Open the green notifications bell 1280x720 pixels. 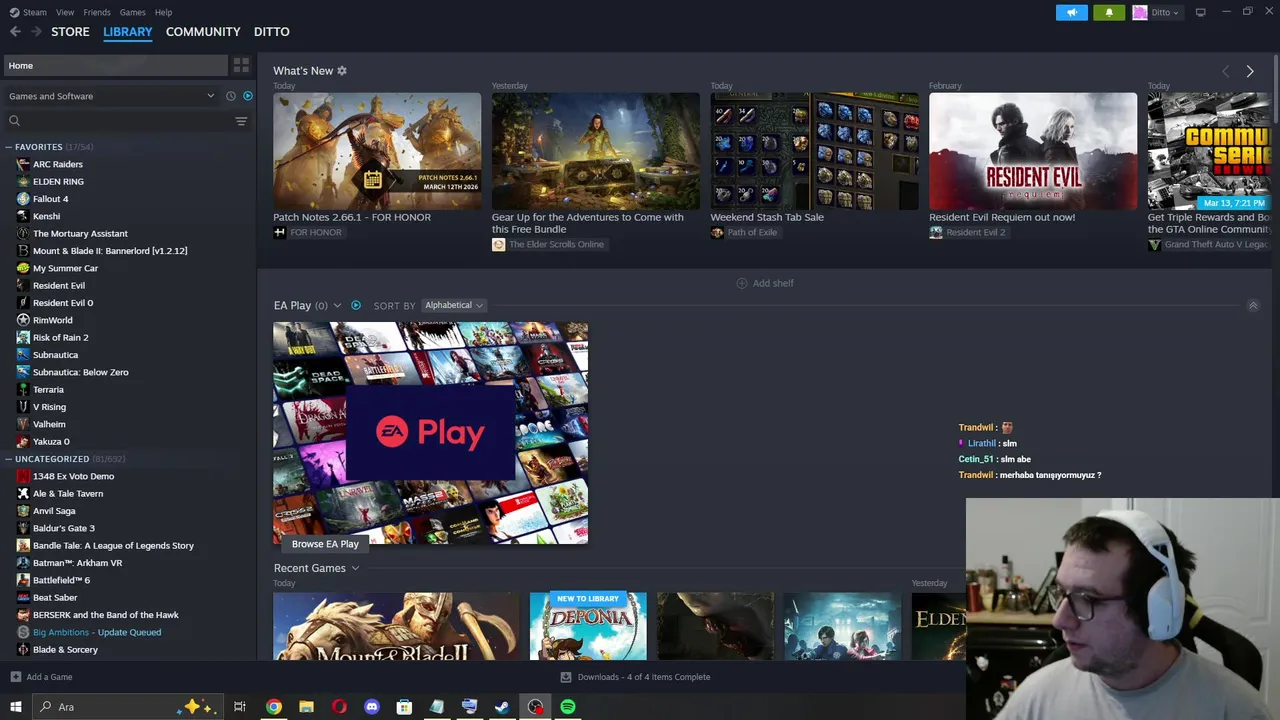1109,12
